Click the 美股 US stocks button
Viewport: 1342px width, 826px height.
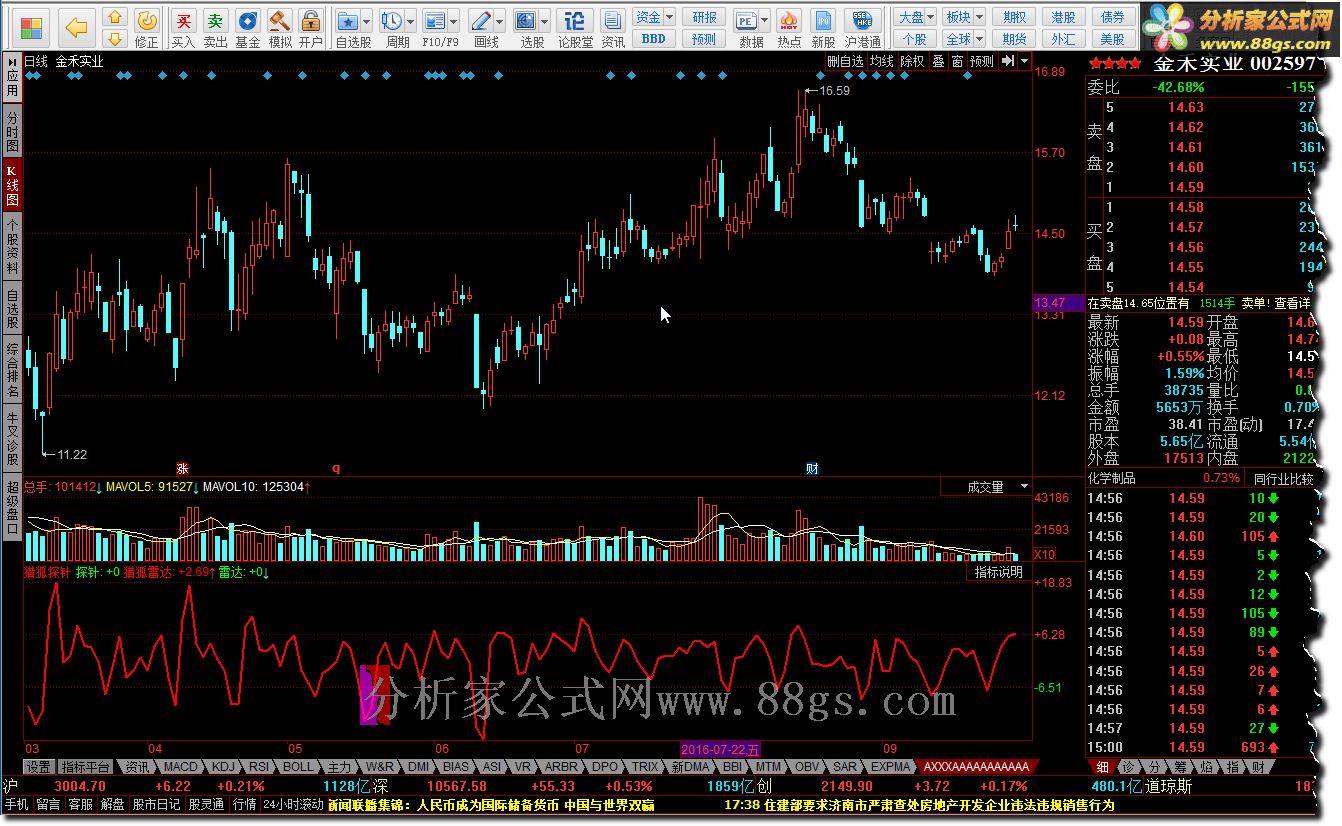[x=1112, y=39]
